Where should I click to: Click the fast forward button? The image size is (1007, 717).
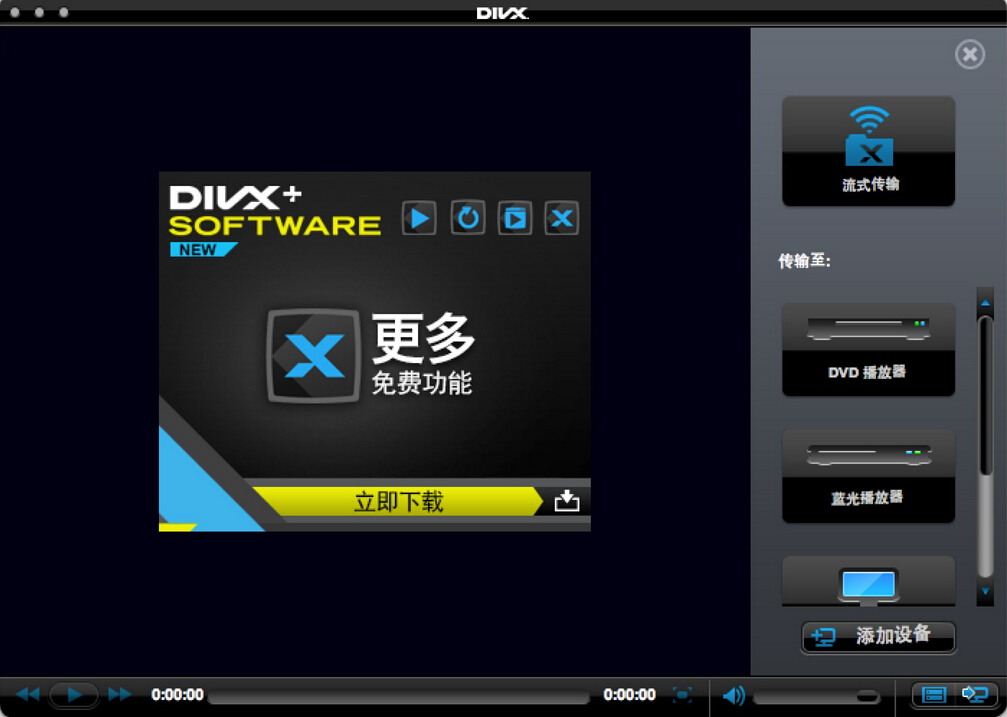tap(119, 695)
